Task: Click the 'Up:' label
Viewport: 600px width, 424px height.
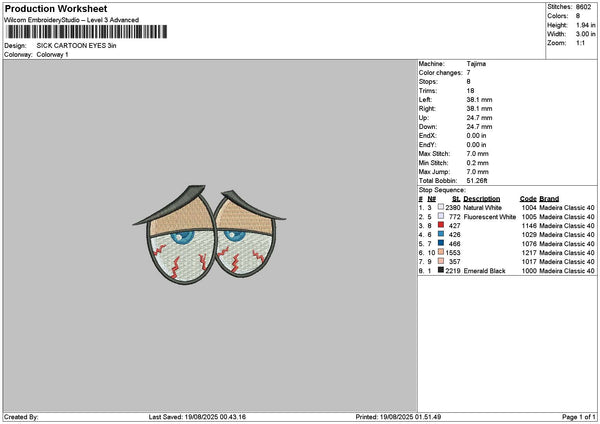Action: pyautogui.click(x=424, y=118)
